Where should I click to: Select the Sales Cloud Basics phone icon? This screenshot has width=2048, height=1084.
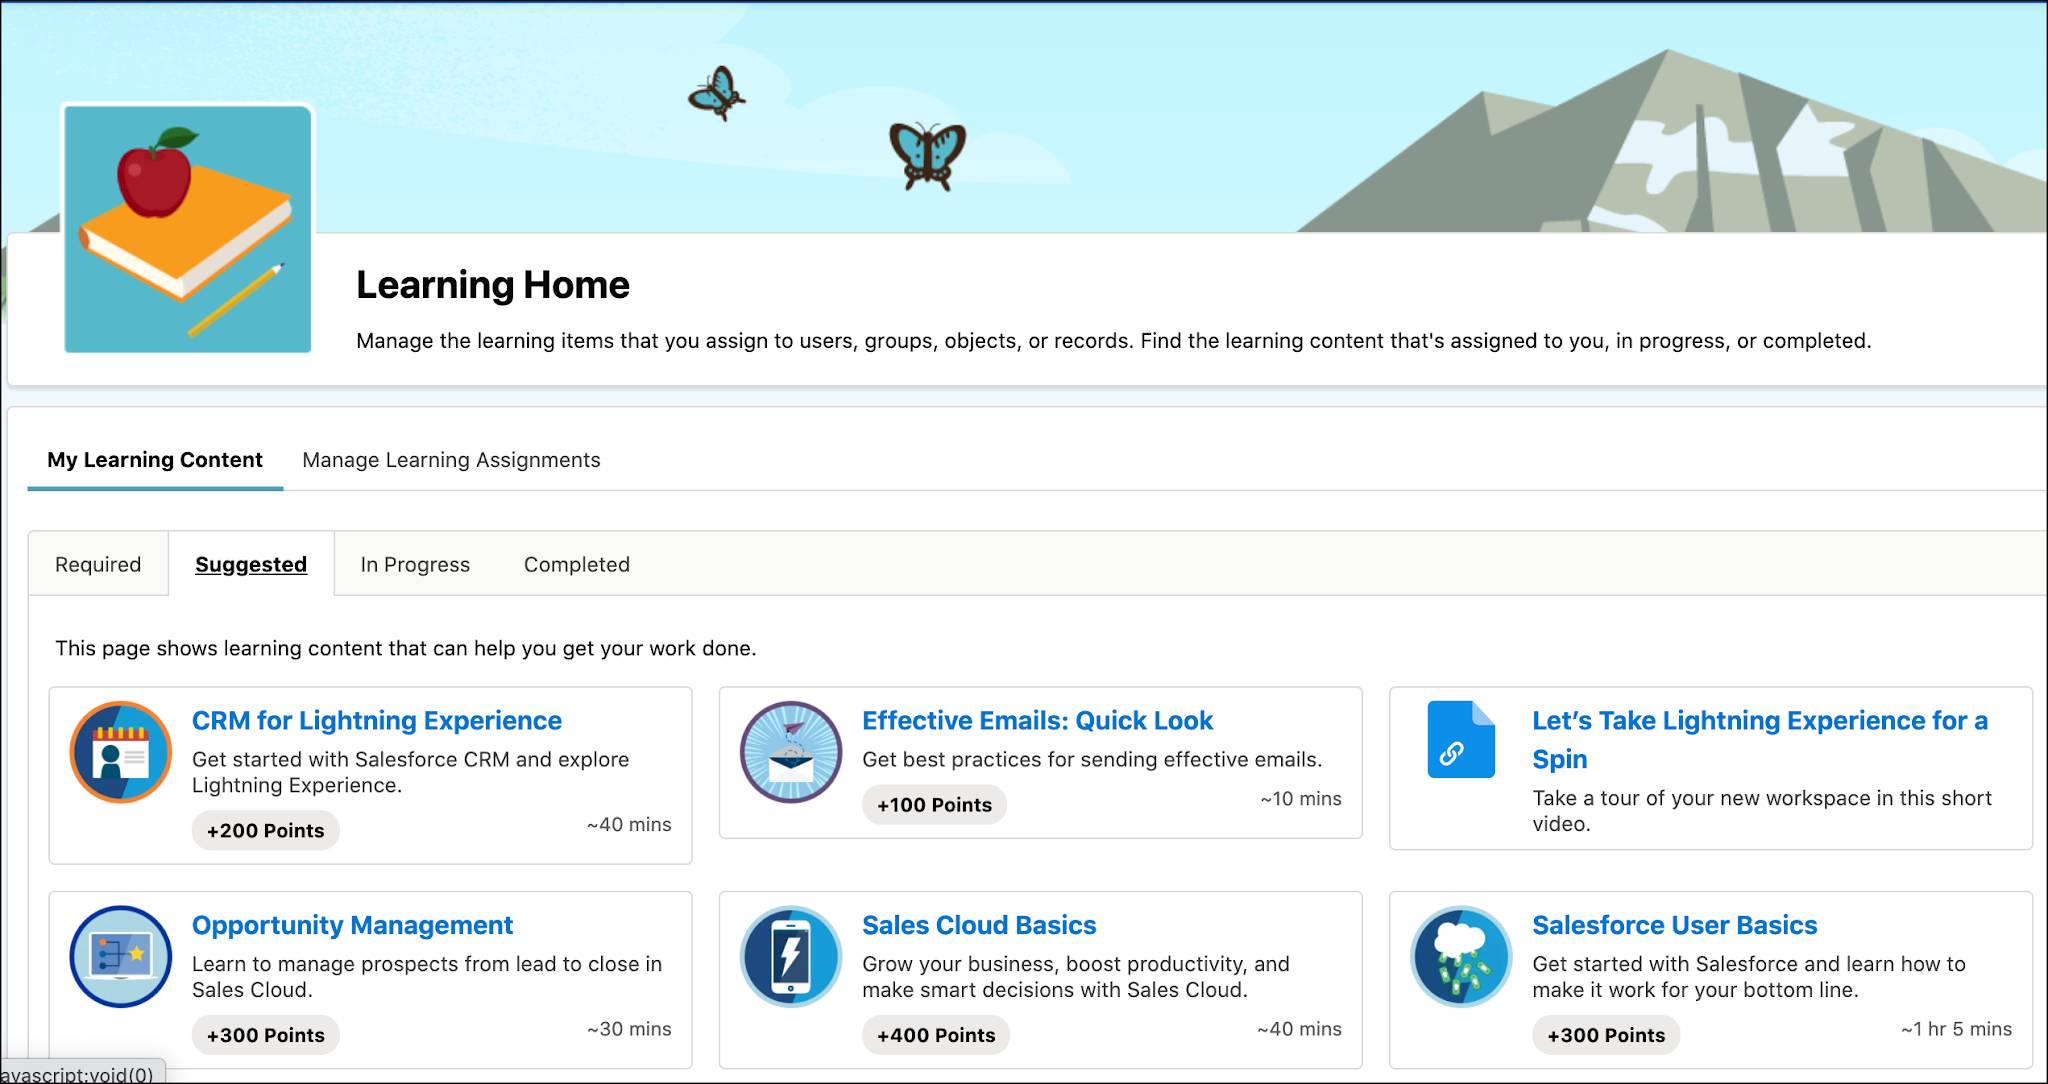tap(790, 957)
